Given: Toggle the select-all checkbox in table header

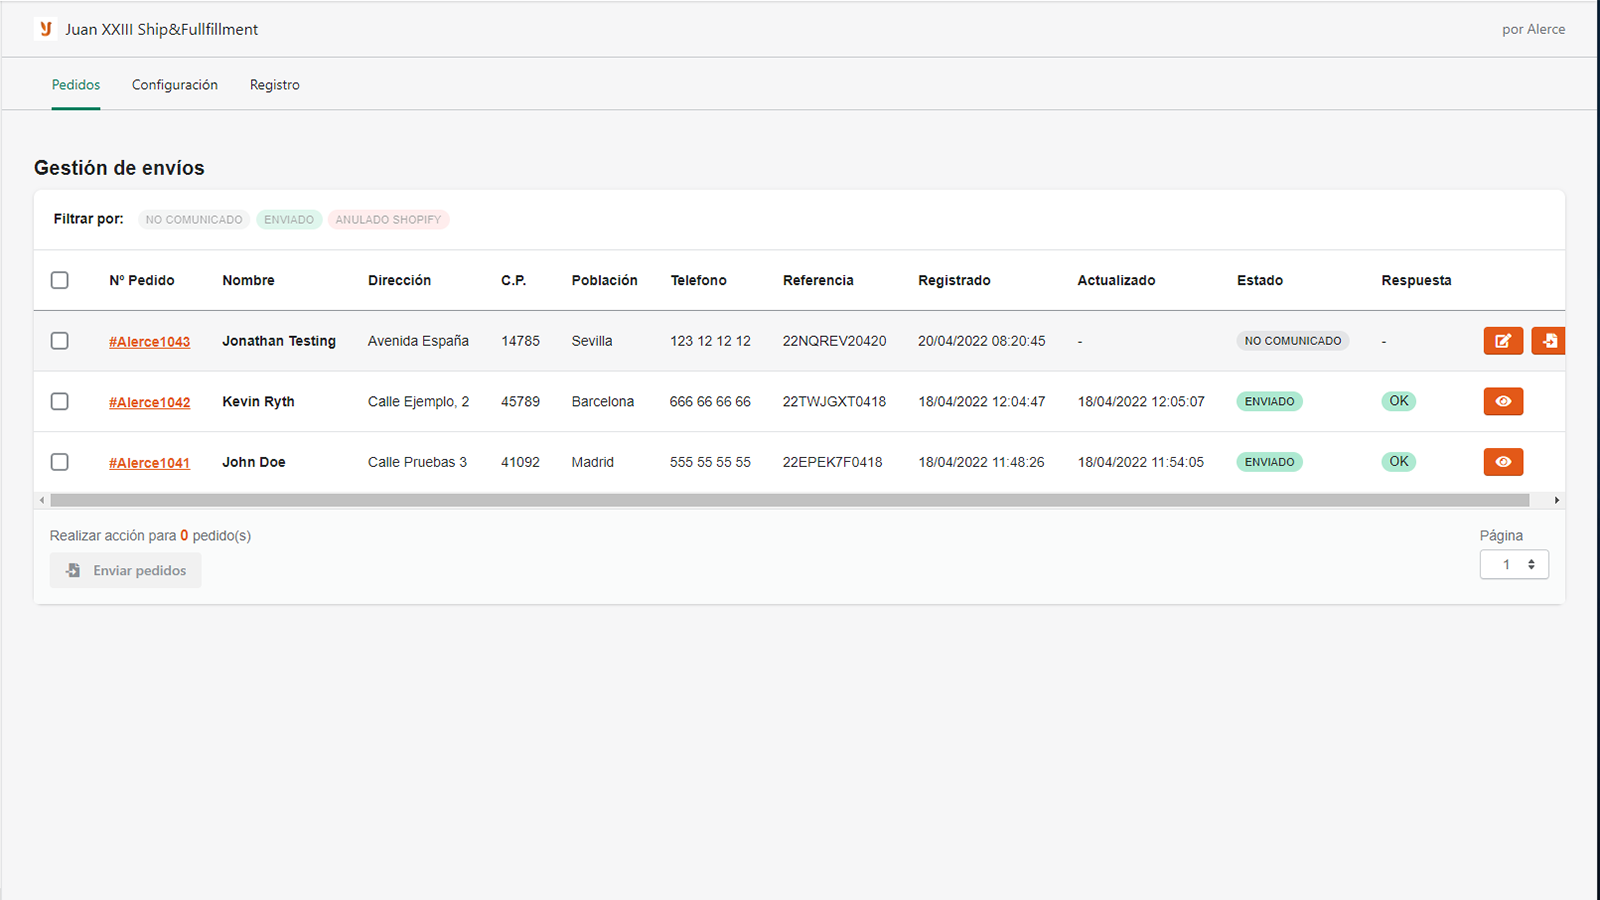Looking at the screenshot, I should [60, 280].
